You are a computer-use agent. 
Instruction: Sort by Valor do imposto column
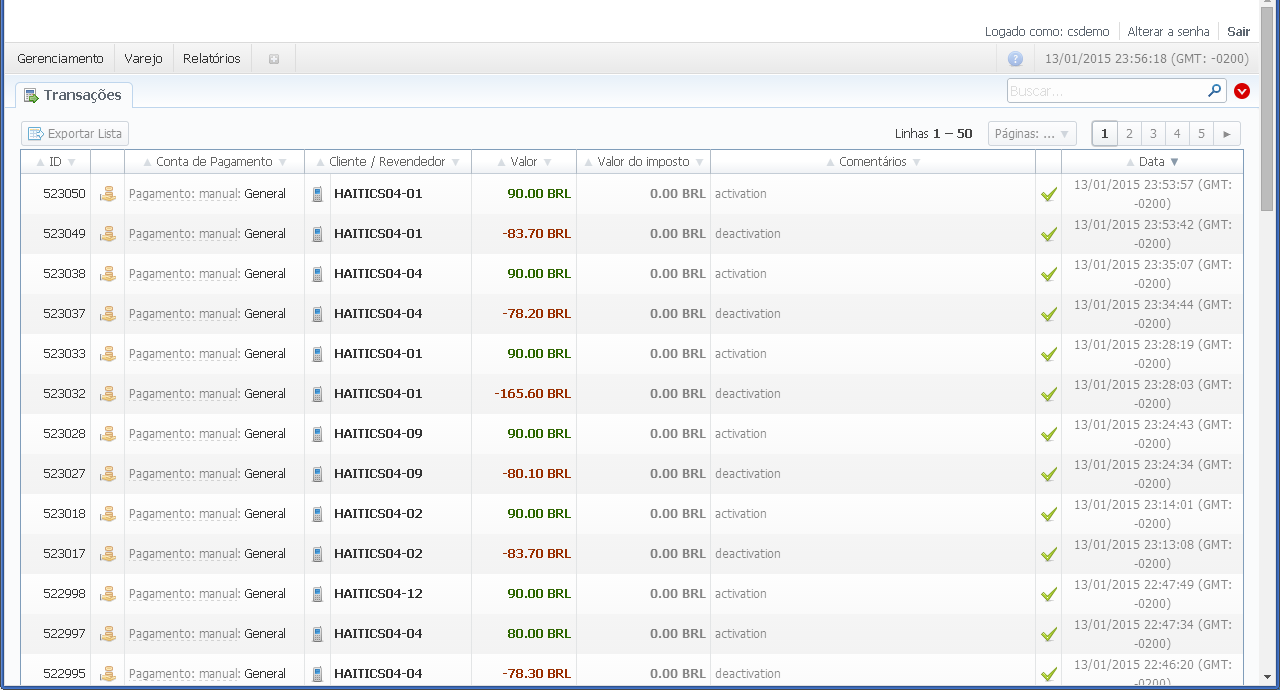click(x=643, y=162)
